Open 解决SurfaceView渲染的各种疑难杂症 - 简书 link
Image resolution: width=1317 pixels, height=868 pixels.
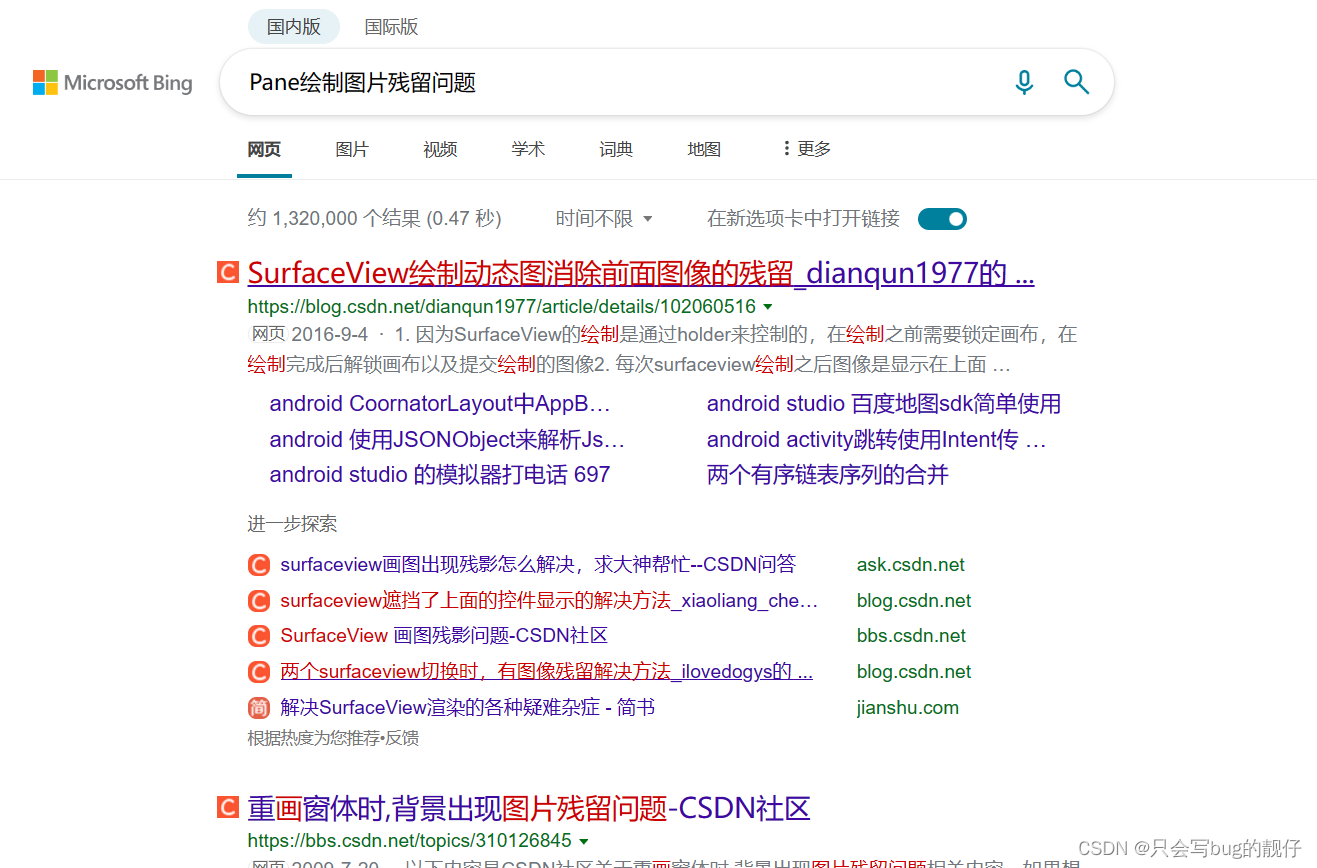[468, 708]
